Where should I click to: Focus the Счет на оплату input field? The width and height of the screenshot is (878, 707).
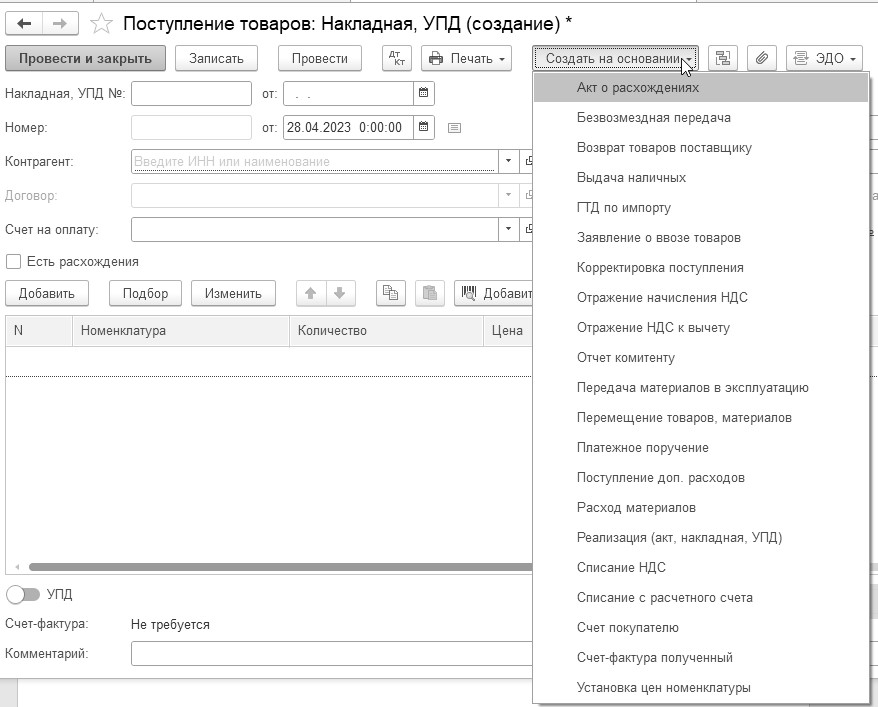click(315, 229)
